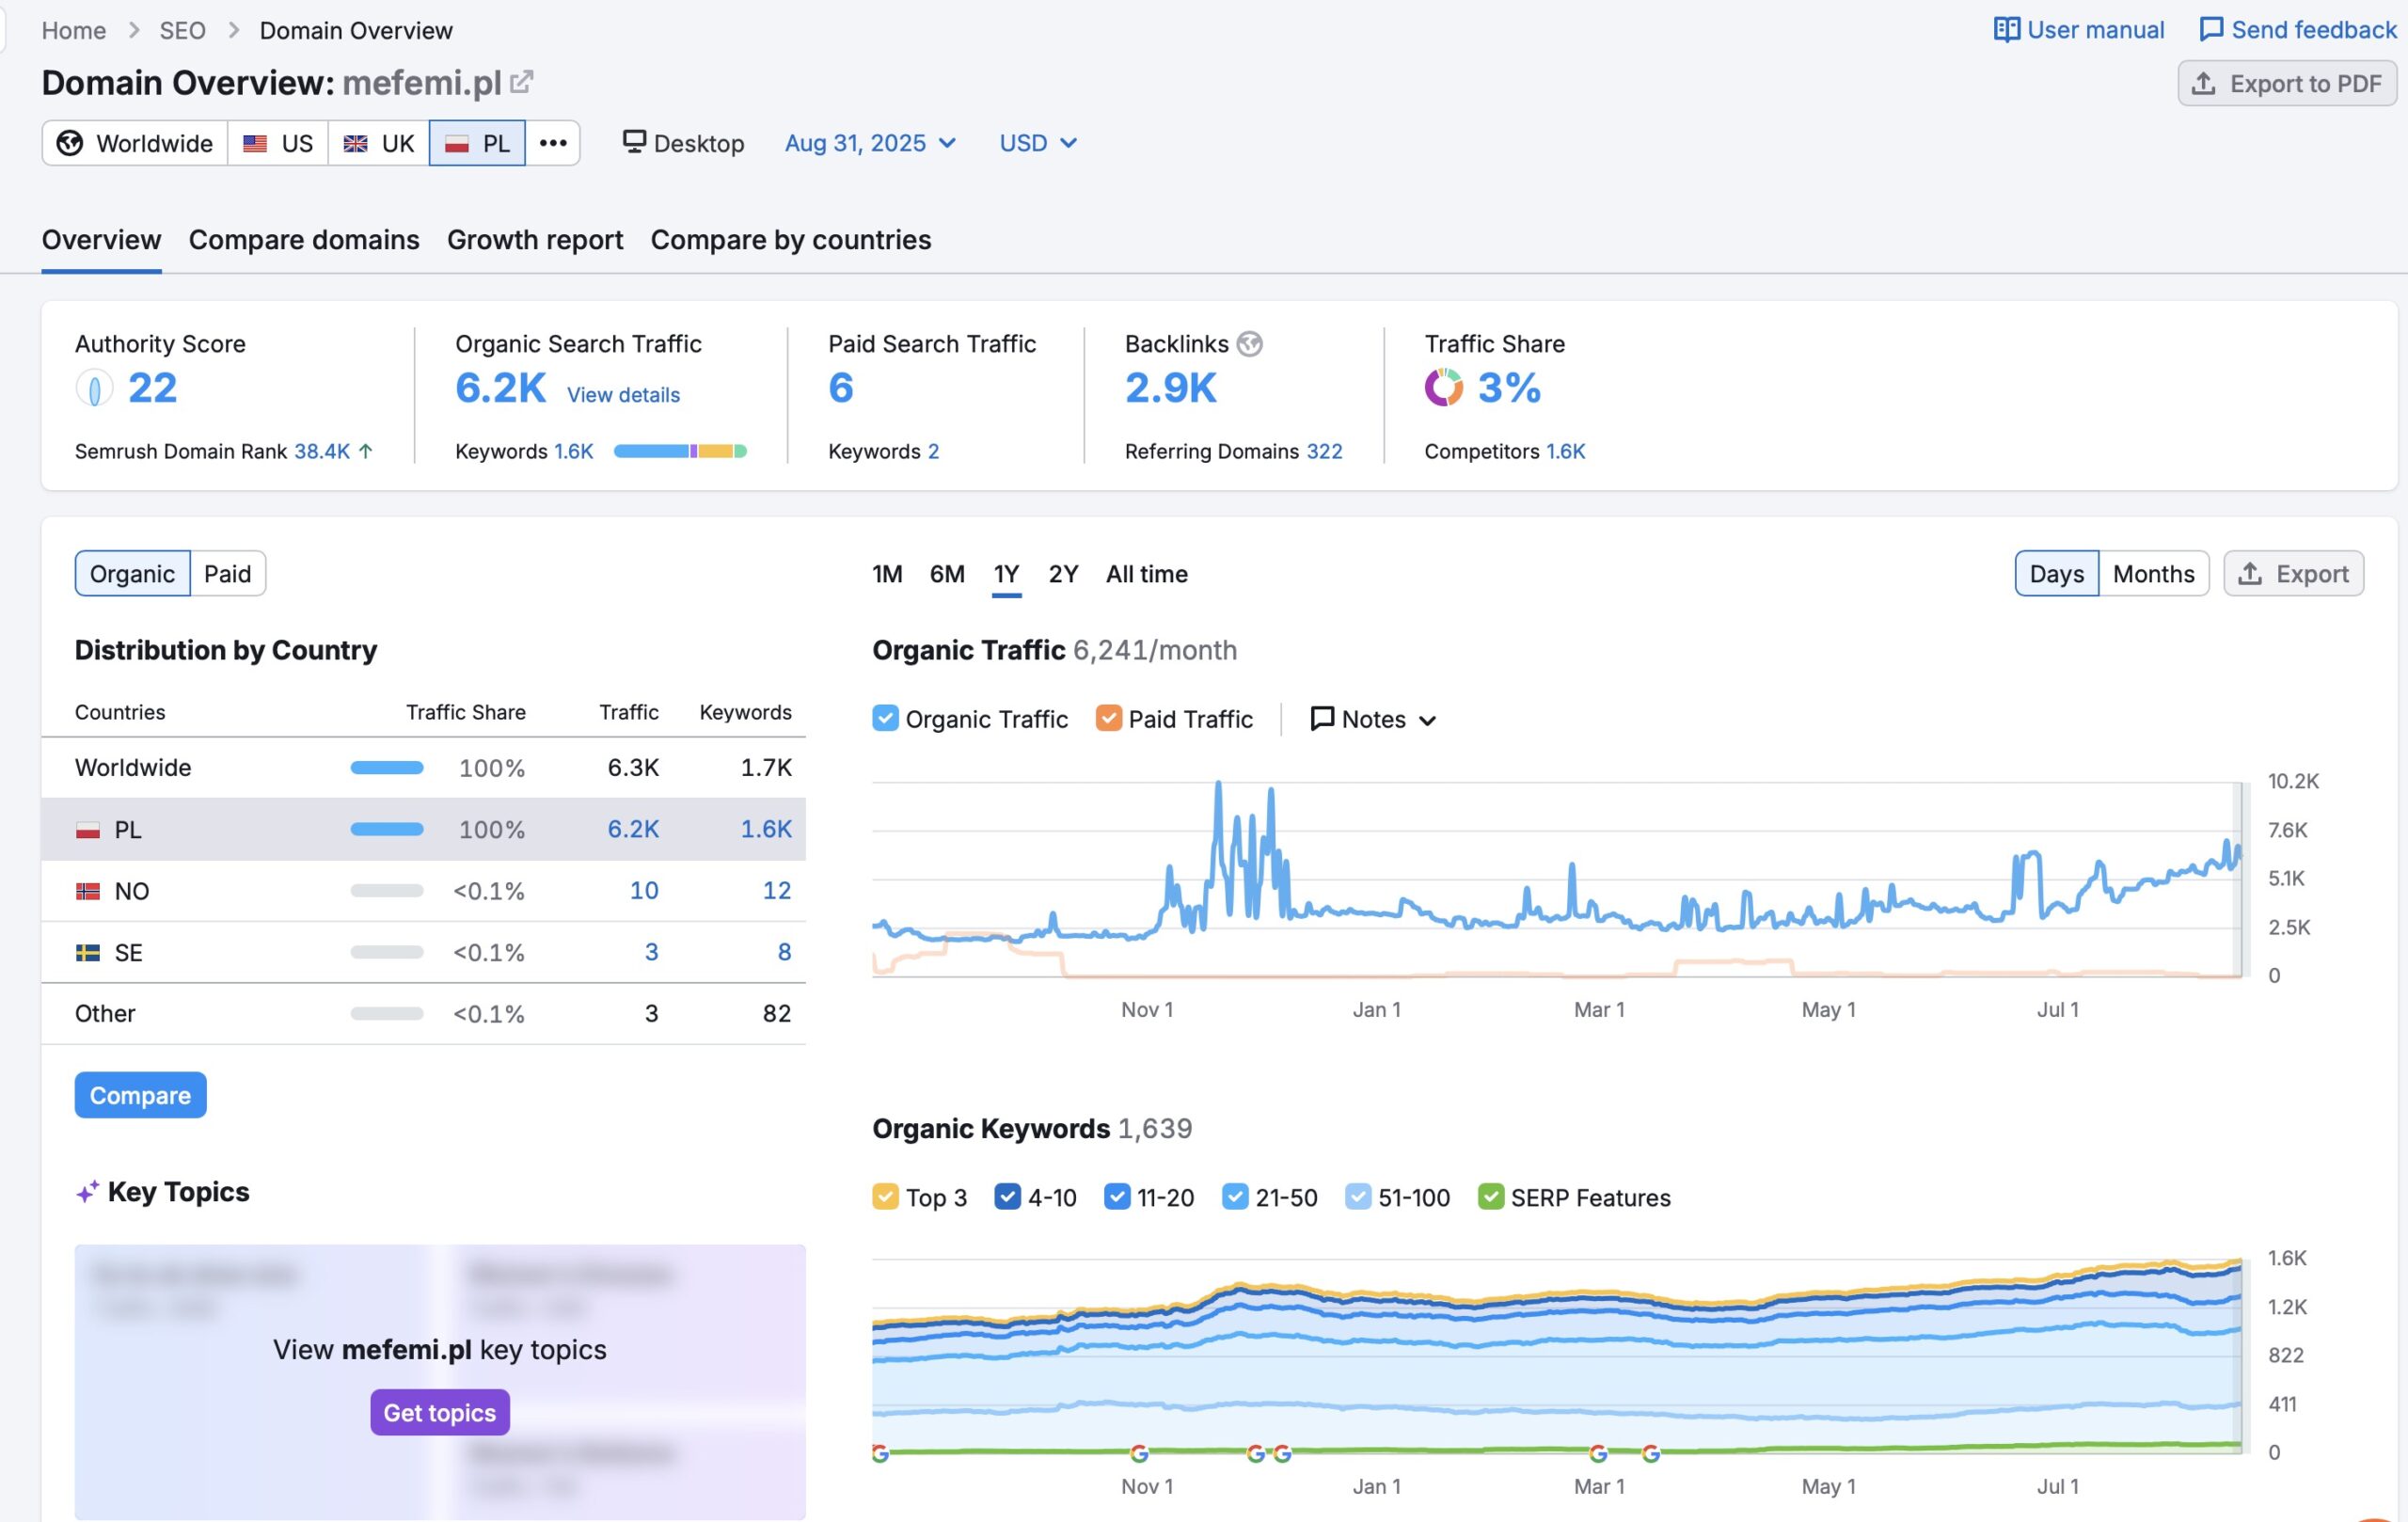Toggle the 21-50 keywords checkbox

[x=1235, y=1196]
